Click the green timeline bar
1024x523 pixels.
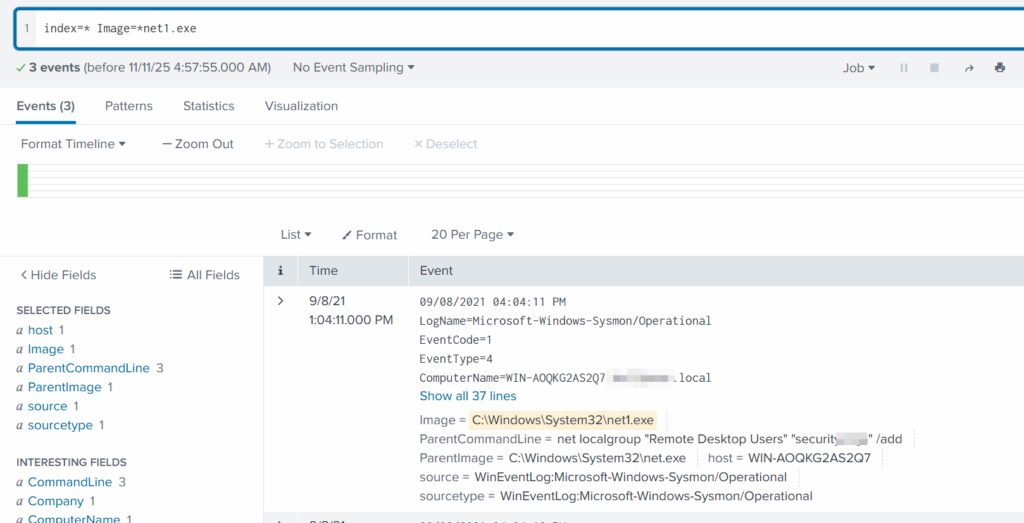pyautogui.click(x=22, y=180)
